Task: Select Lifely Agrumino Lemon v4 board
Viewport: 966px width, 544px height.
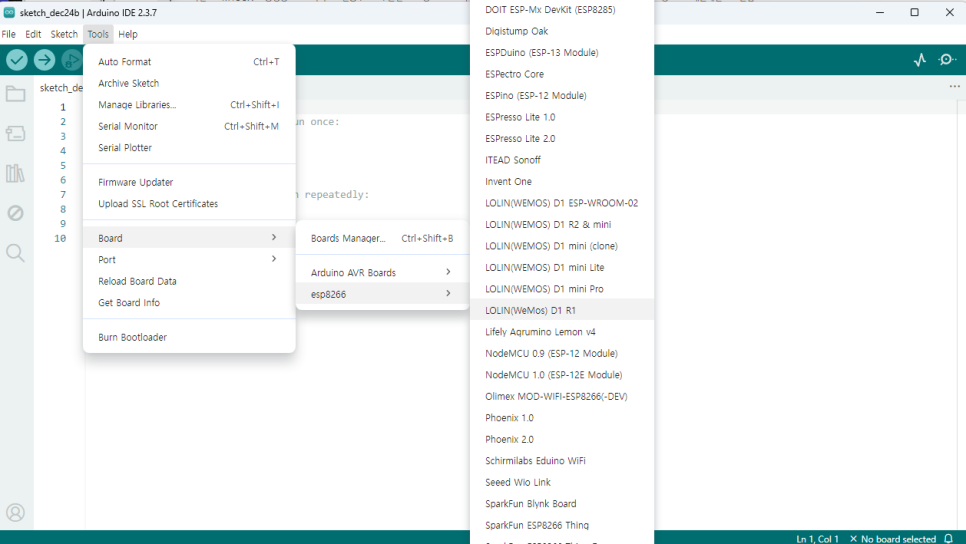Action: (562, 332)
